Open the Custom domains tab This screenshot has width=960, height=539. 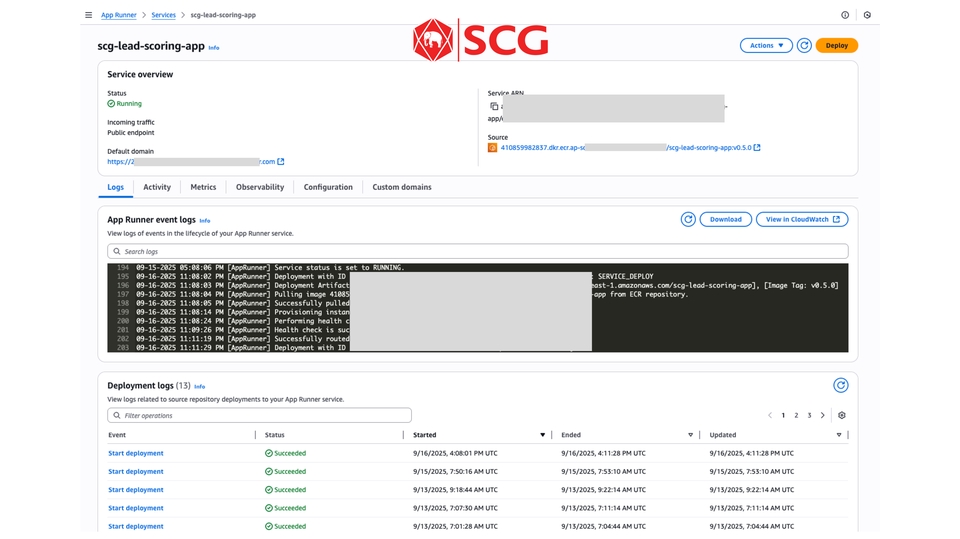click(401, 187)
